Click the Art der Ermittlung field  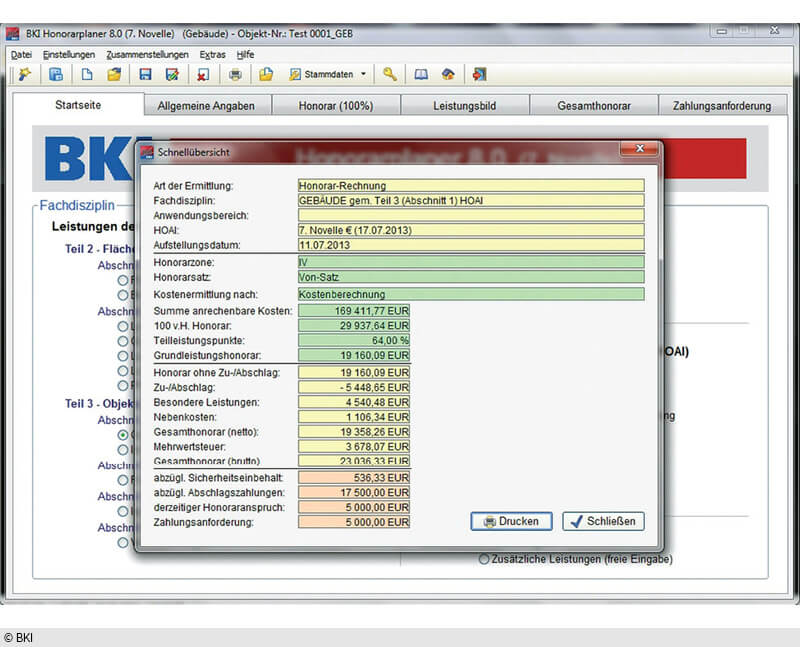(471, 186)
